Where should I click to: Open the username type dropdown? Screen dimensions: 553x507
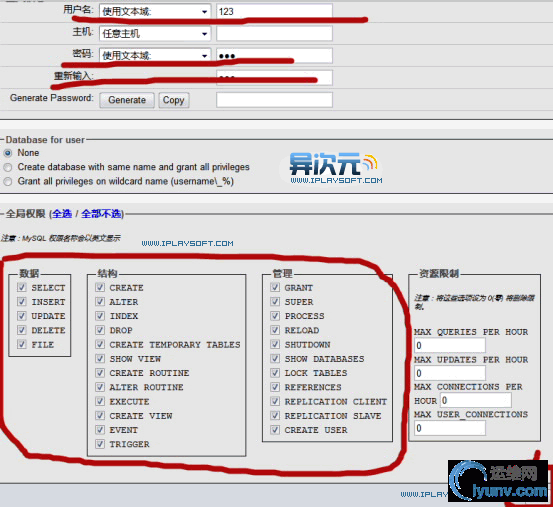[x=155, y=11]
